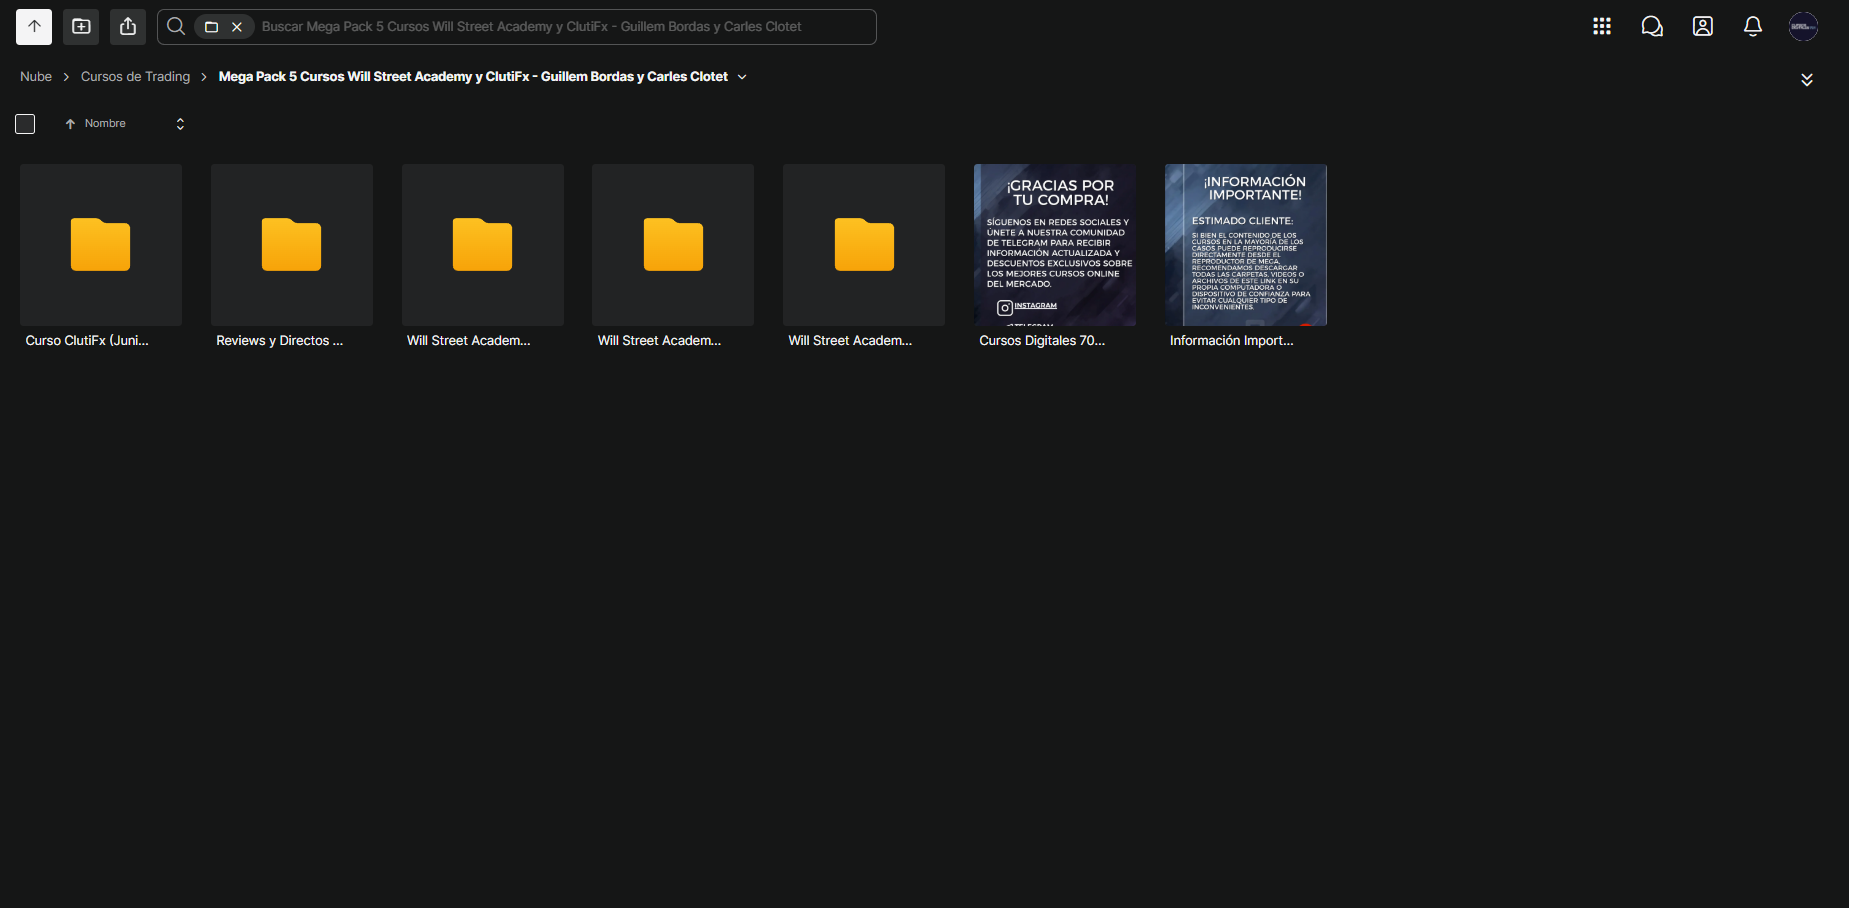Go to Cursos de Trading breadcrumb

click(x=135, y=77)
